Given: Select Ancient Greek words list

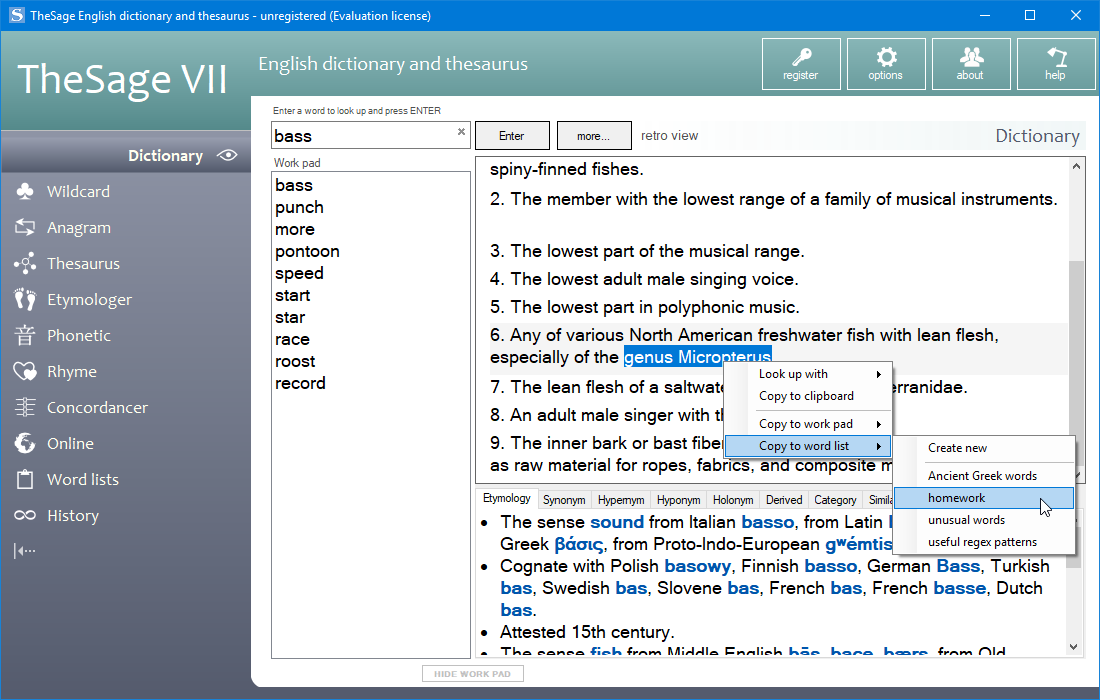Looking at the screenshot, I should (x=983, y=476).
